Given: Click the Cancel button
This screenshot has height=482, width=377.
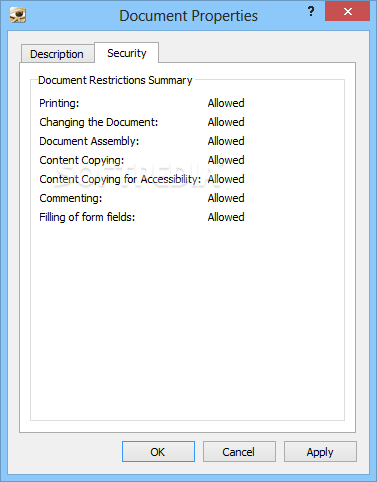Looking at the screenshot, I should point(239,452).
